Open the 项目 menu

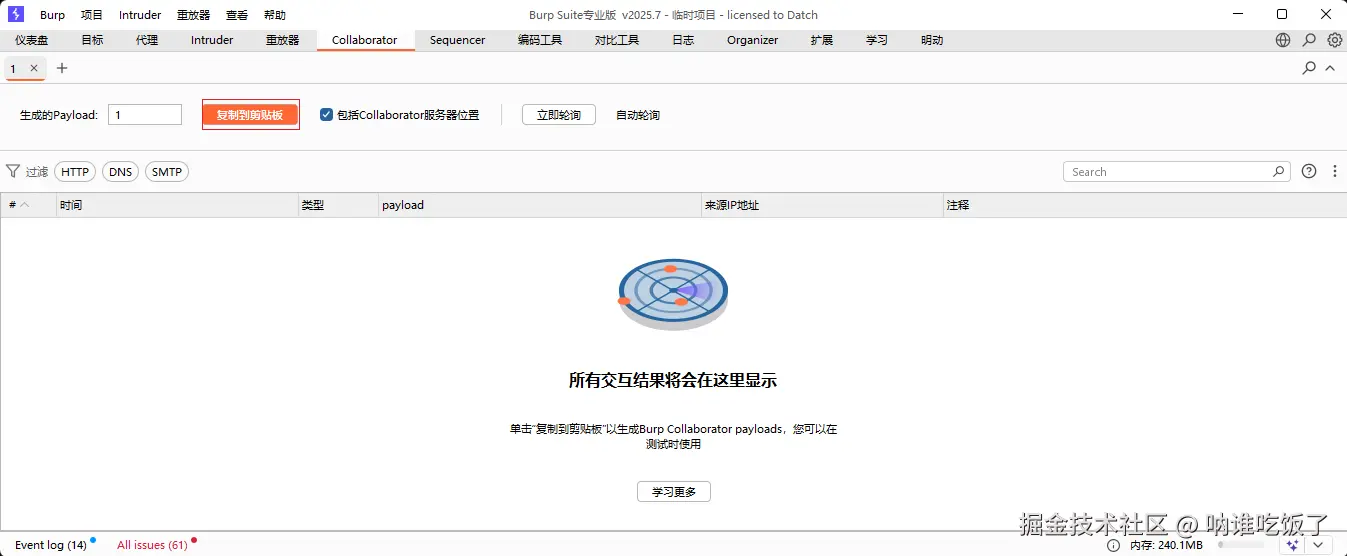(x=91, y=15)
